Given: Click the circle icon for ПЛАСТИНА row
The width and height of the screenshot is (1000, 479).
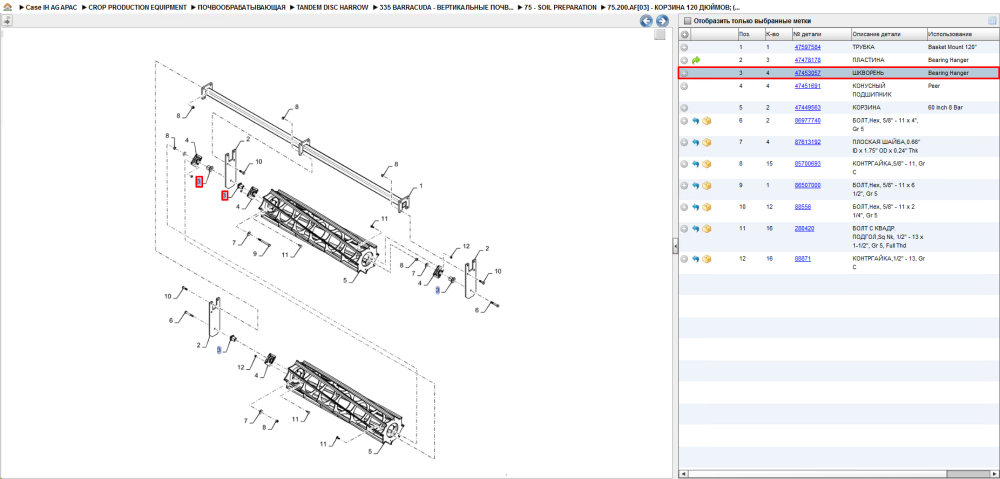Looking at the screenshot, I should [x=684, y=60].
